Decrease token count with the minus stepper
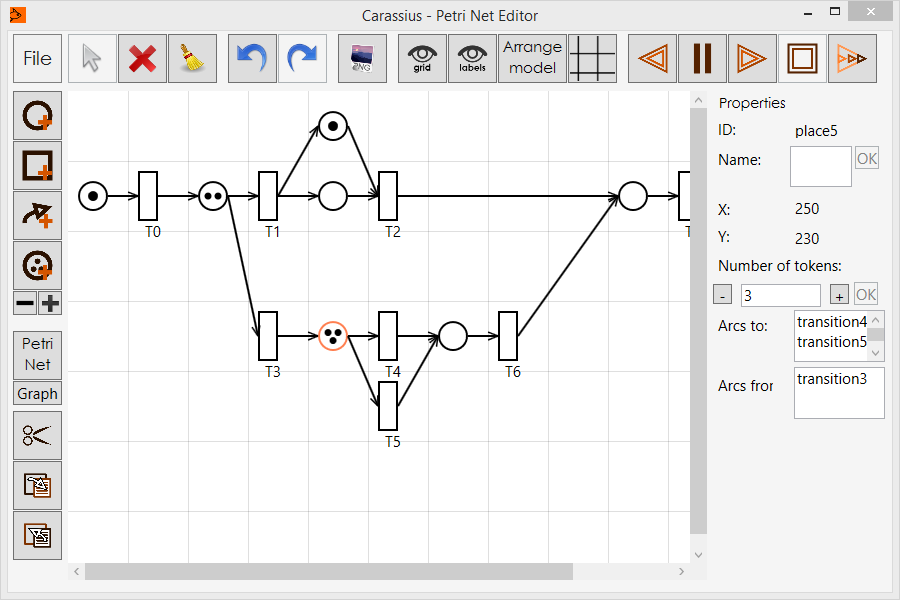 click(722, 295)
